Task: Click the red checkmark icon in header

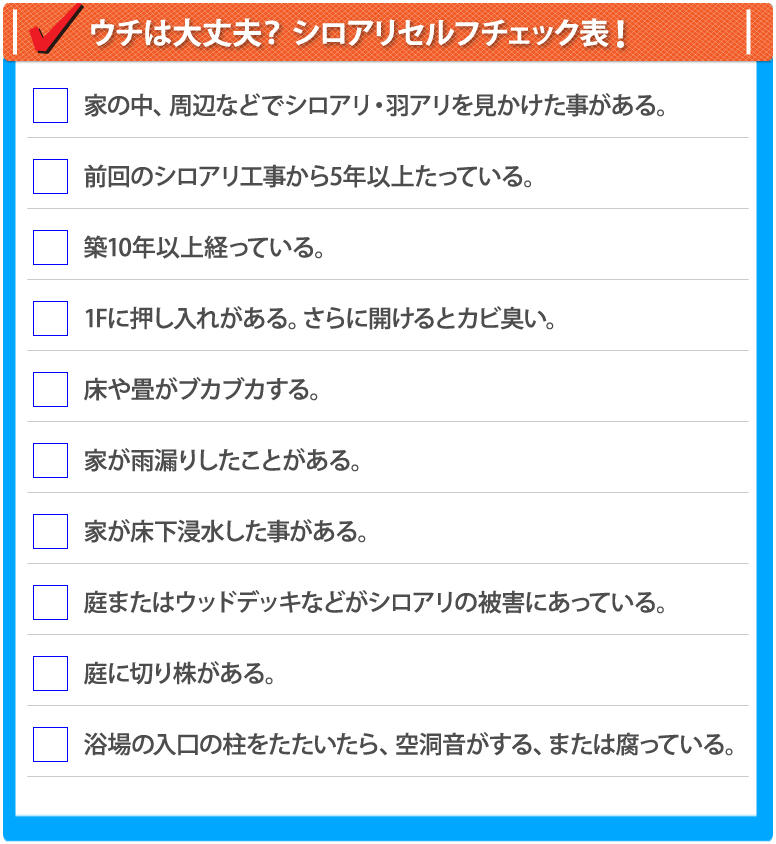Action: coord(54,30)
